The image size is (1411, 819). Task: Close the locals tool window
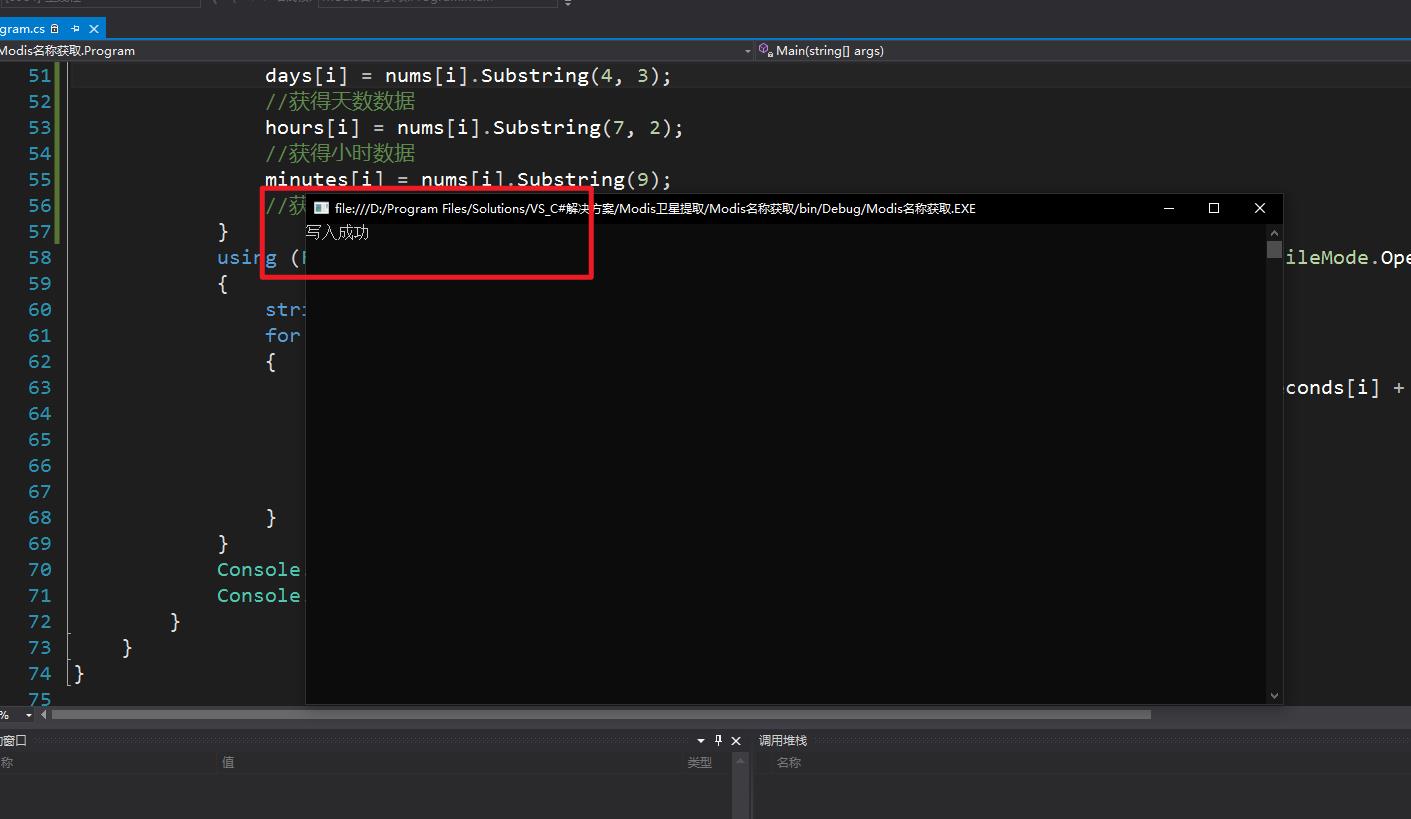click(x=736, y=741)
